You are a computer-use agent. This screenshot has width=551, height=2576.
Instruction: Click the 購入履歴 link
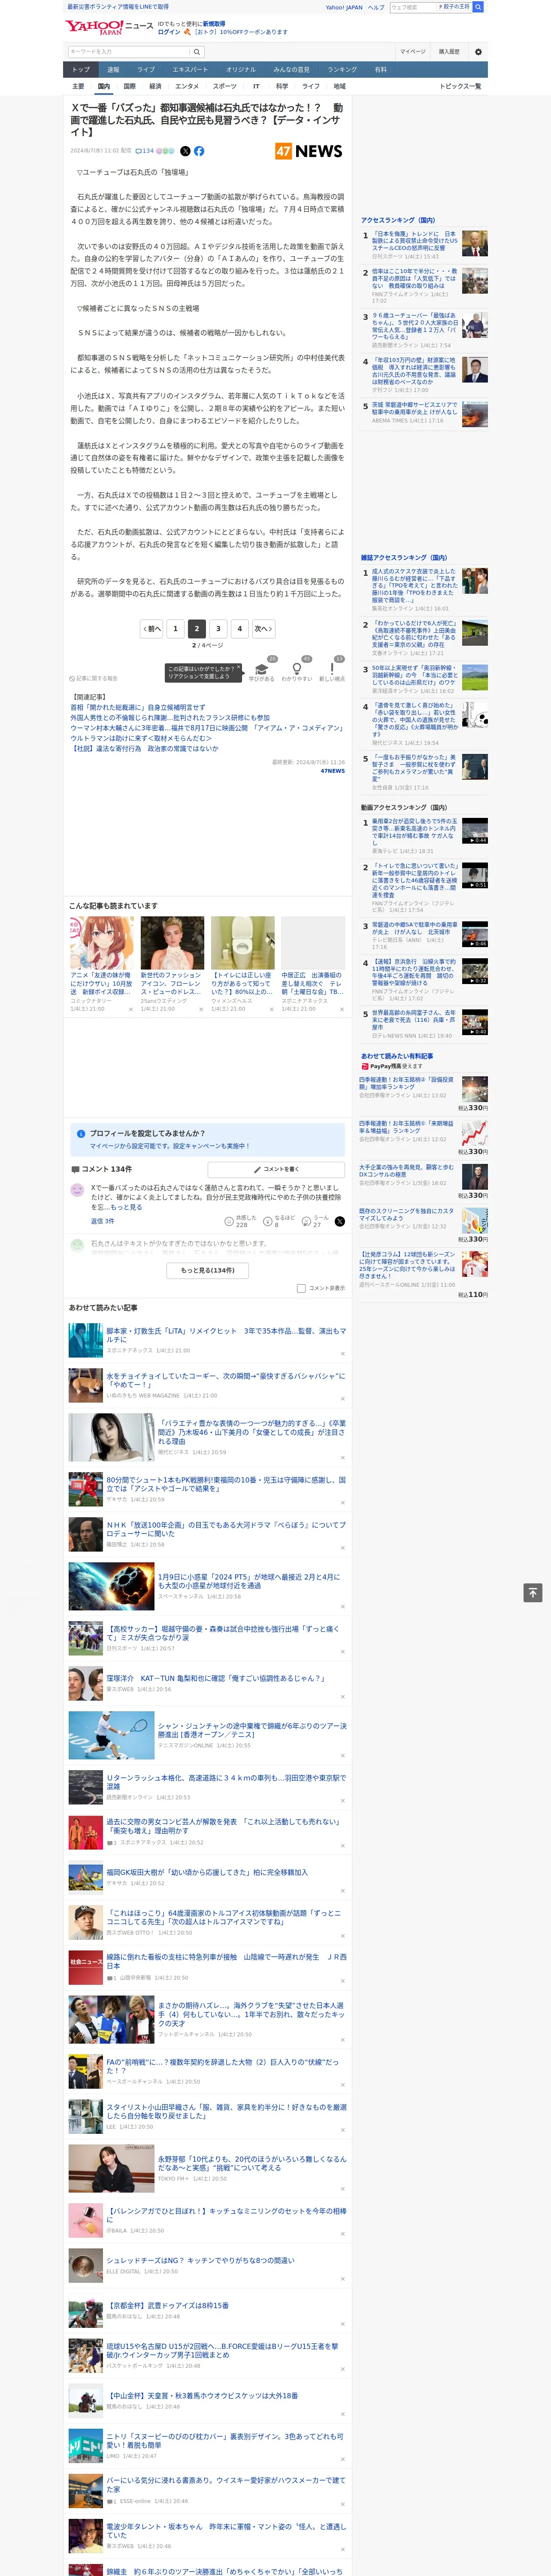click(449, 52)
